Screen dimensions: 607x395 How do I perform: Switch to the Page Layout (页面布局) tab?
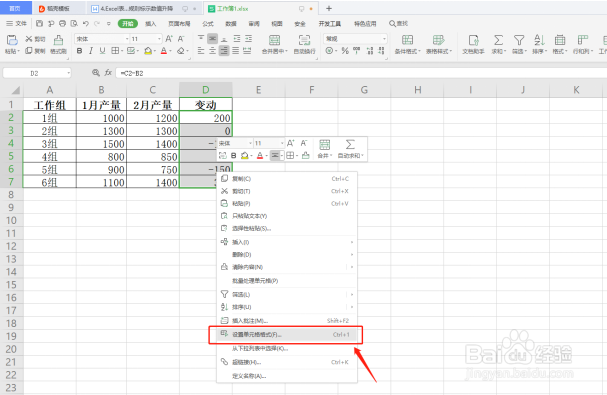point(179,24)
